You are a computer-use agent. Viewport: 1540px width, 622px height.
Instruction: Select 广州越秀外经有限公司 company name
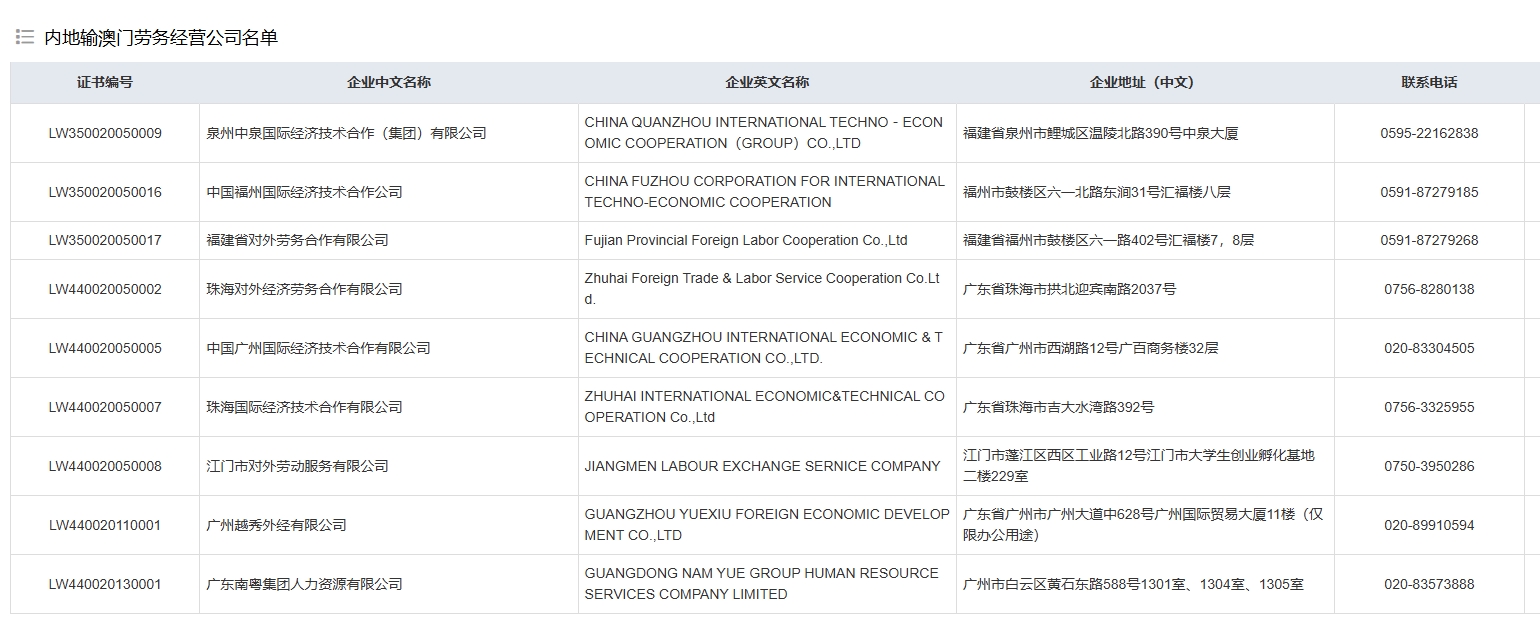pos(276,525)
